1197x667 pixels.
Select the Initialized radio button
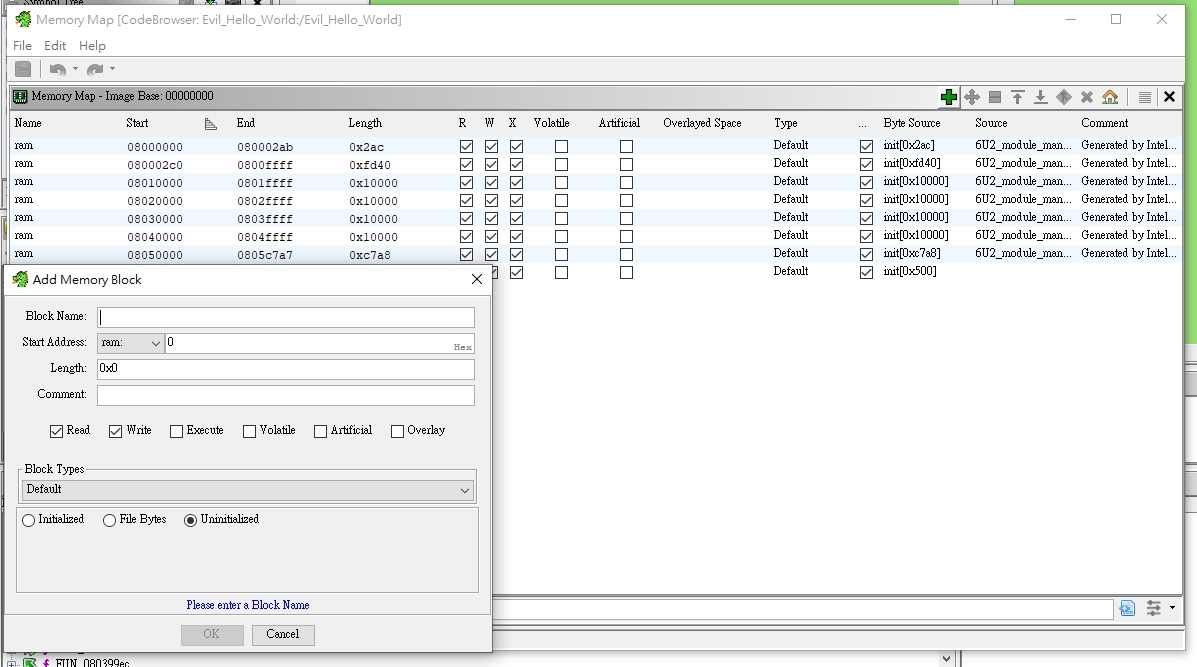29,520
